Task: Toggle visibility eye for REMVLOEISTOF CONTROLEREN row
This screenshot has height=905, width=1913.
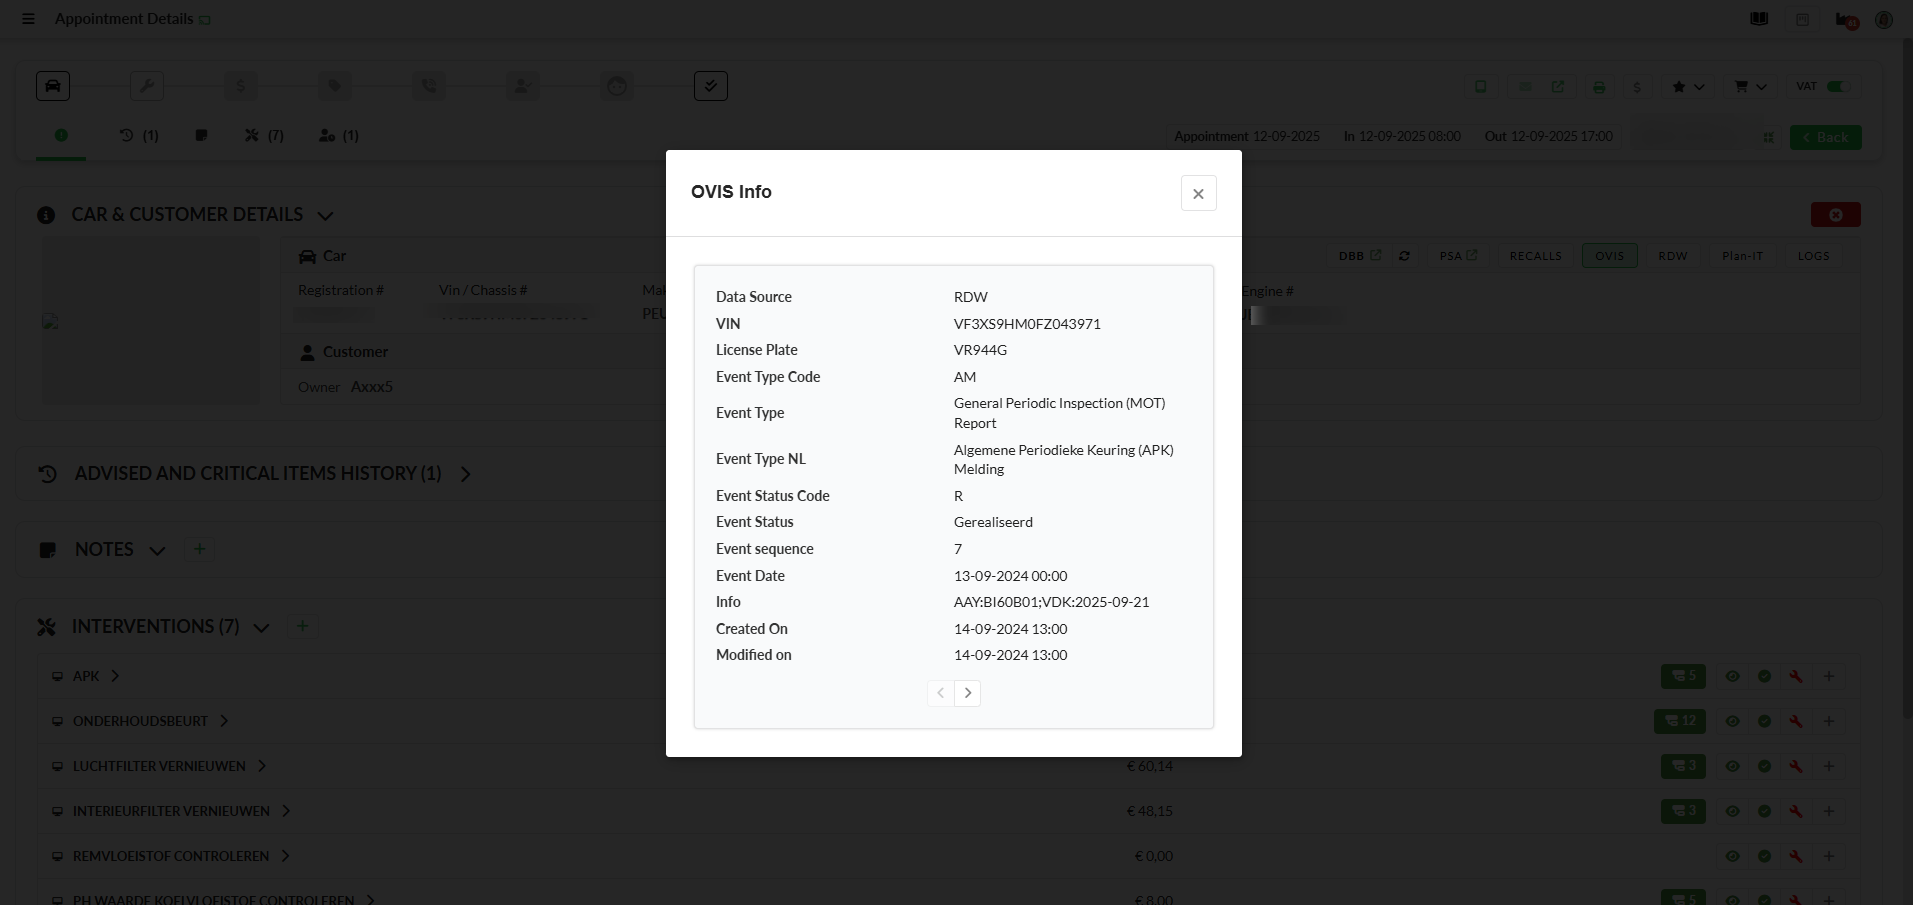Action: [x=1733, y=856]
